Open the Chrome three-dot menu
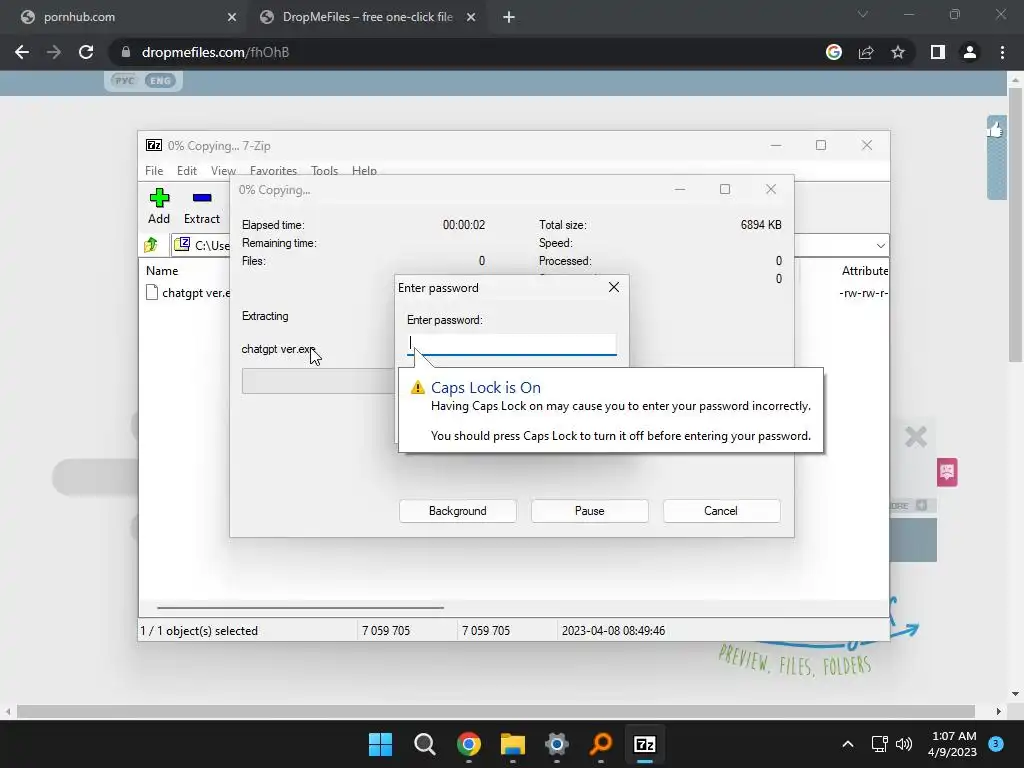Viewport: 1024px width, 768px height. 1002,52
